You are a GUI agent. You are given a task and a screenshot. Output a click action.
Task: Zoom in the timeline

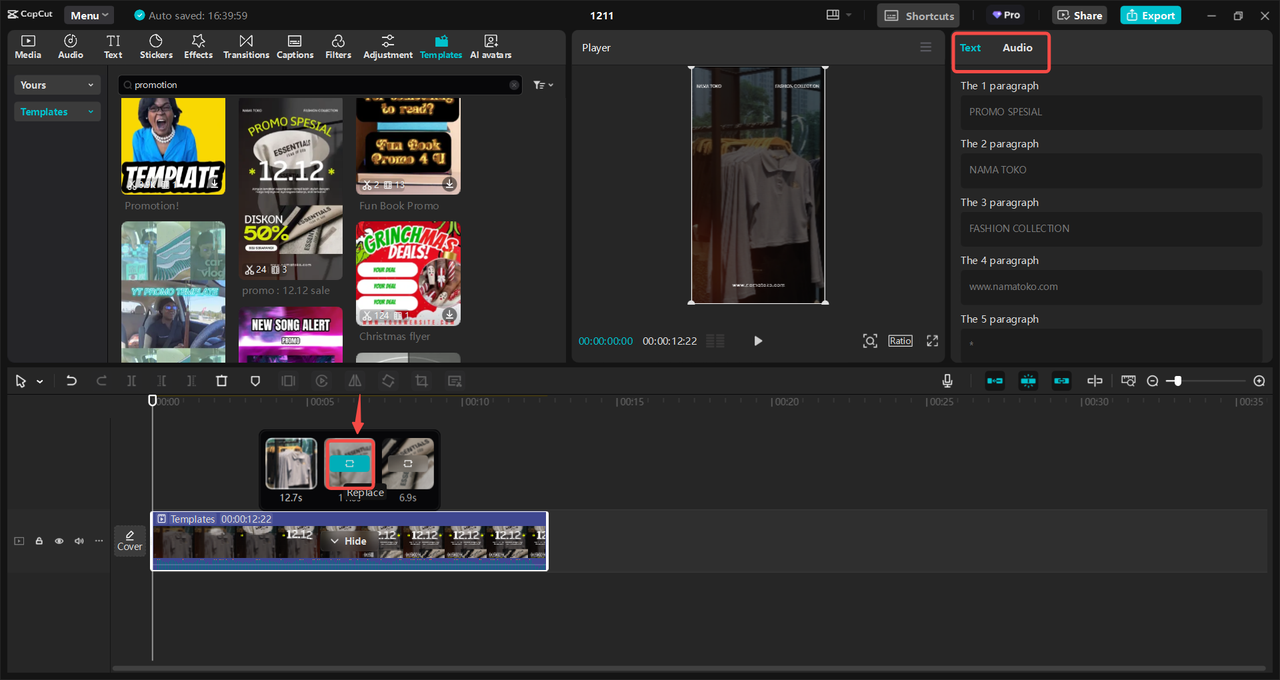[1259, 381]
